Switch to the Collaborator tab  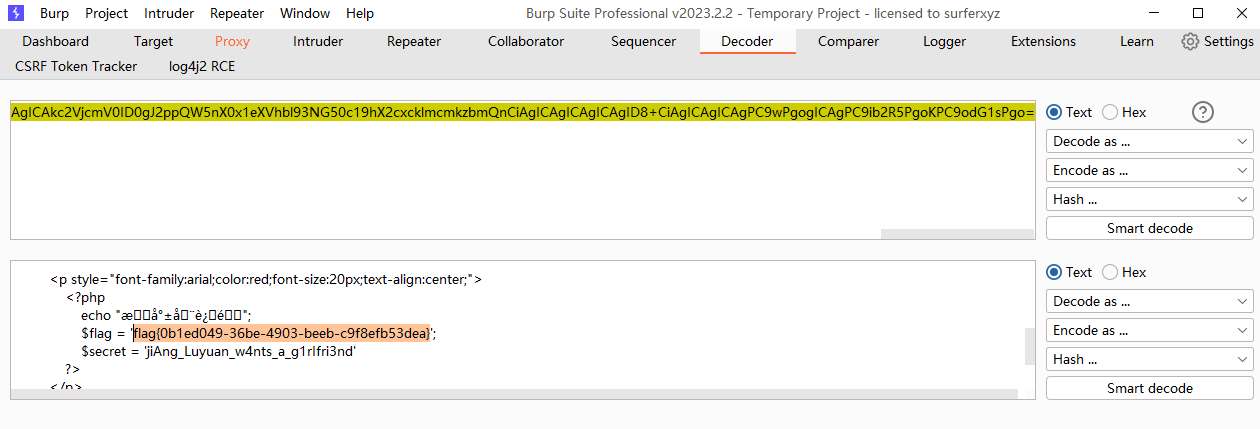pyautogui.click(x=526, y=41)
